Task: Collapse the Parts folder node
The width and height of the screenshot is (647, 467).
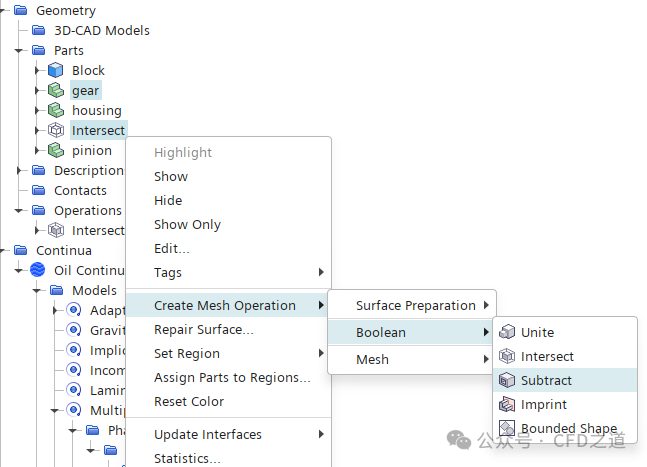Action: coord(19,50)
